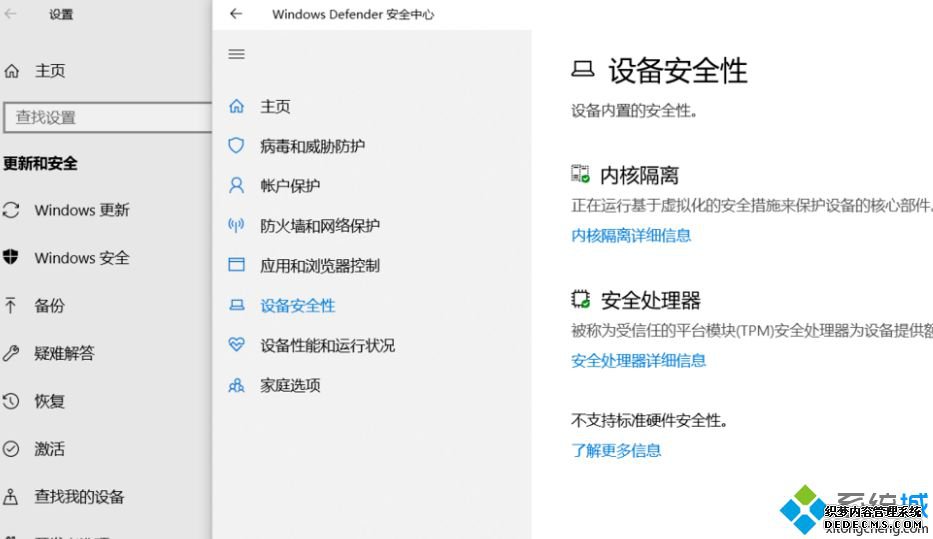Image resolution: width=933 pixels, height=539 pixels.
Task: Click the 疑难解答 wrench icon
Action: click(10, 353)
